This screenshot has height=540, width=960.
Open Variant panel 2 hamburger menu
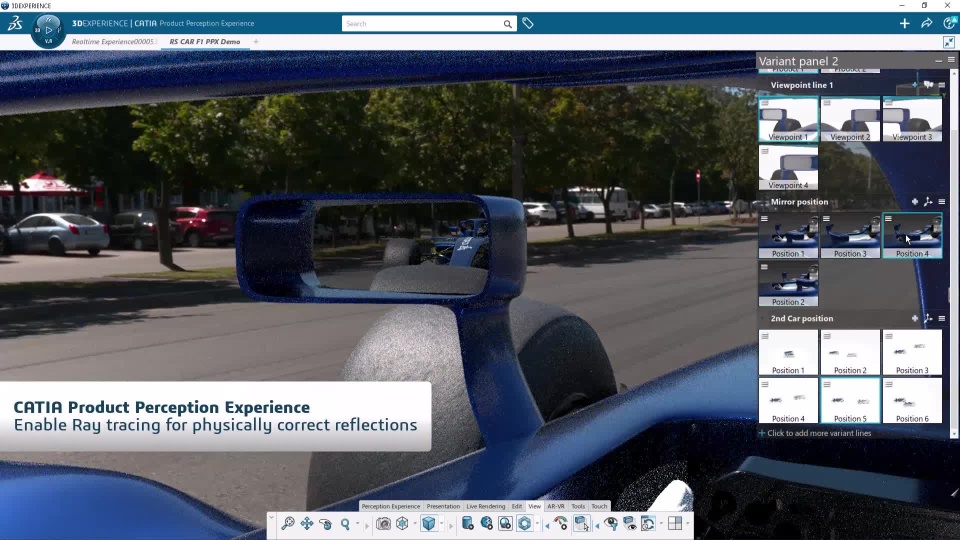coord(951,60)
